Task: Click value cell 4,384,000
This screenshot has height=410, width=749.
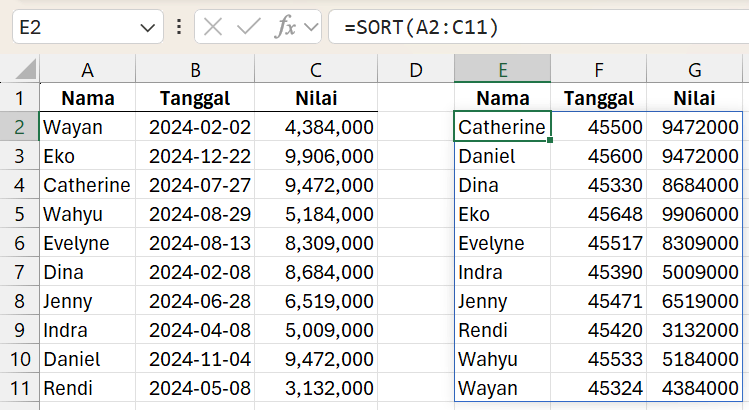Action: (x=316, y=127)
